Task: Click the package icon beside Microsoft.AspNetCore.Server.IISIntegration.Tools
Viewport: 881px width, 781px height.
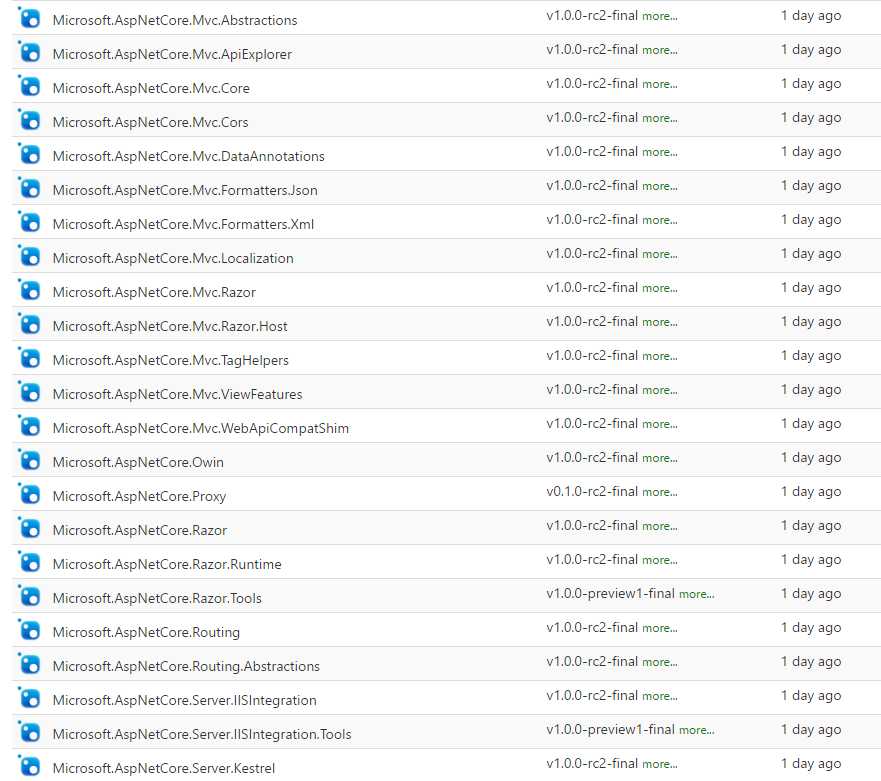Action: (x=30, y=733)
